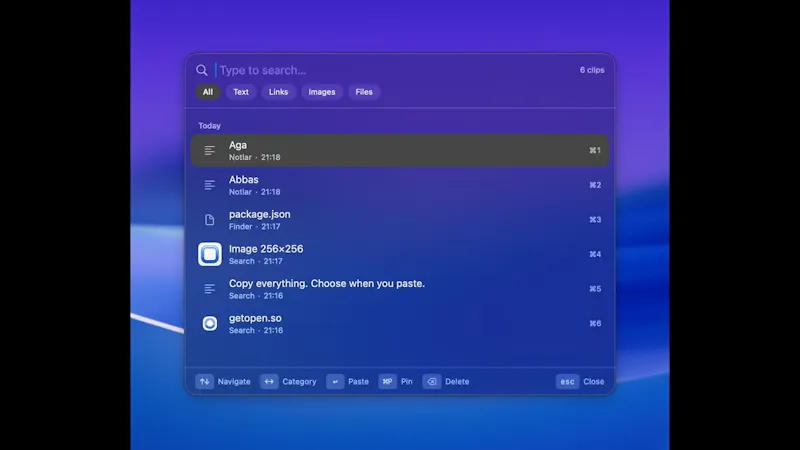Click the file icon beside package.json
This screenshot has height=450, width=800.
(x=210, y=220)
